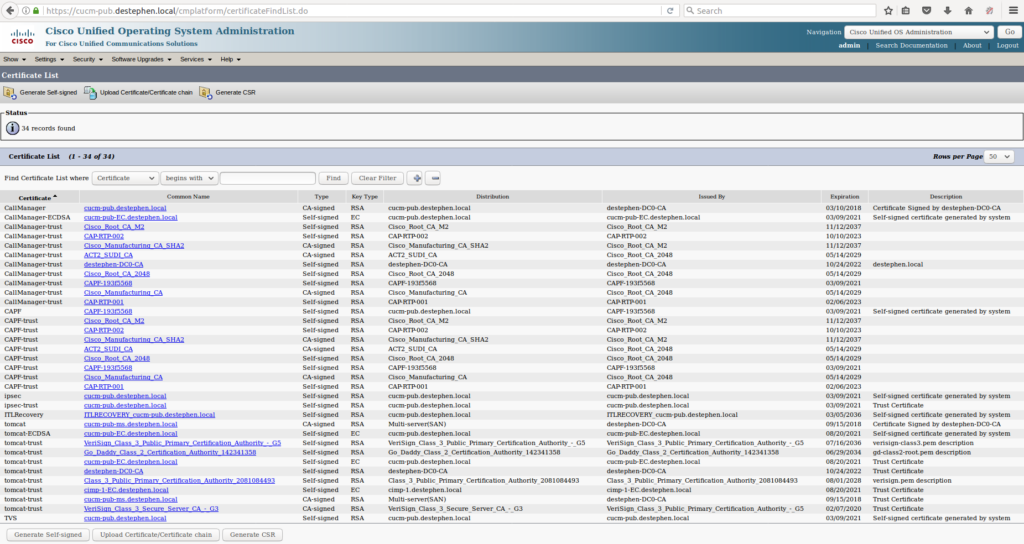The image size is (1024, 544).
Task: Click the Generate CSR toolbar icon at top
Action: pyautogui.click(x=206, y=93)
